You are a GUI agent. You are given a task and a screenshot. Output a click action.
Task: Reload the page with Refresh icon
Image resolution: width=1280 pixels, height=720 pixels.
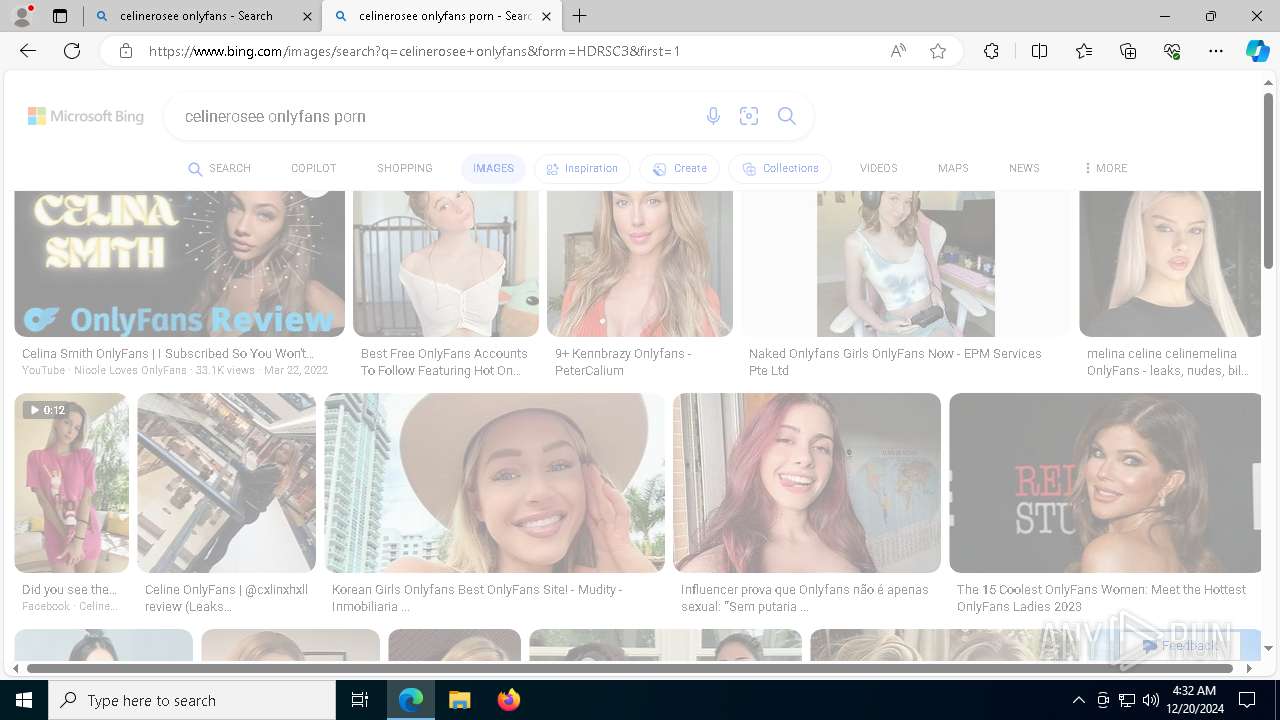(x=72, y=51)
